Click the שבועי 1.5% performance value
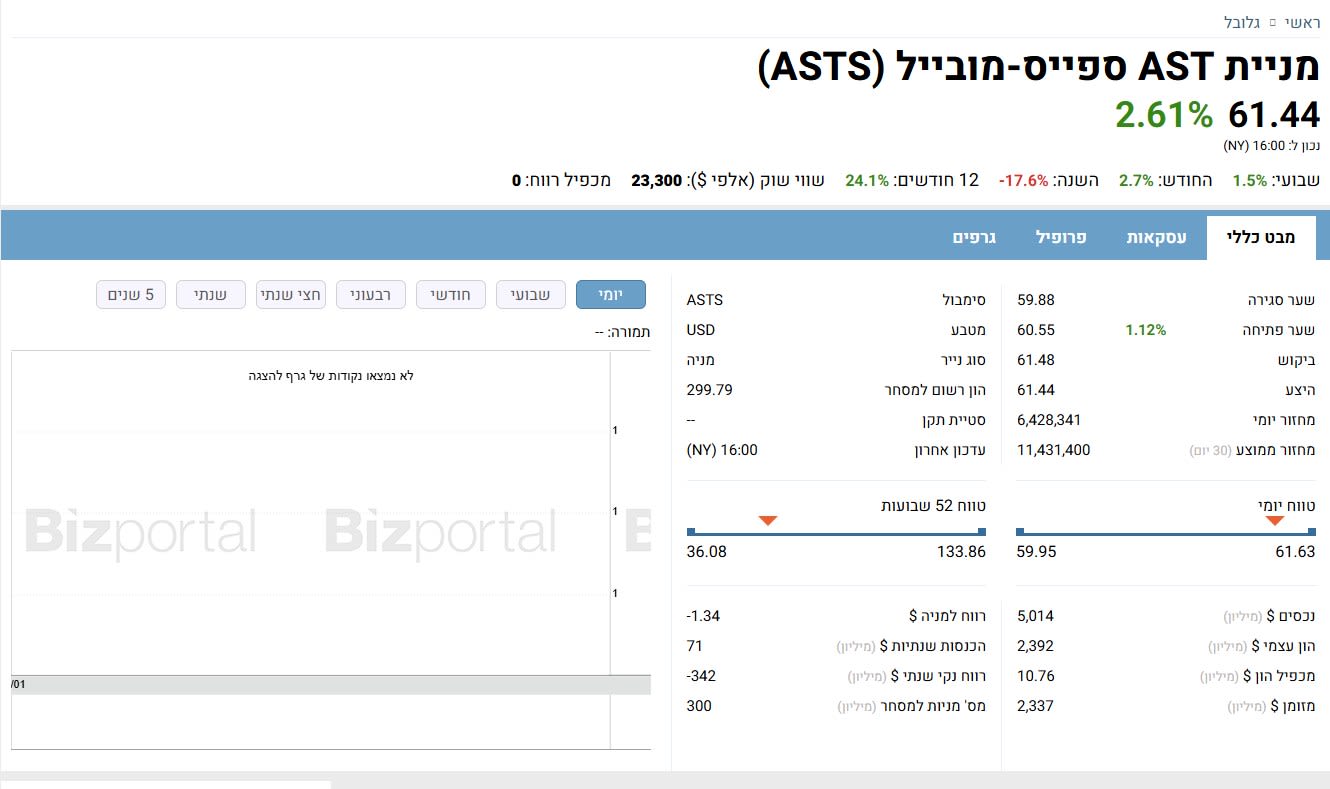 tap(1250, 181)
